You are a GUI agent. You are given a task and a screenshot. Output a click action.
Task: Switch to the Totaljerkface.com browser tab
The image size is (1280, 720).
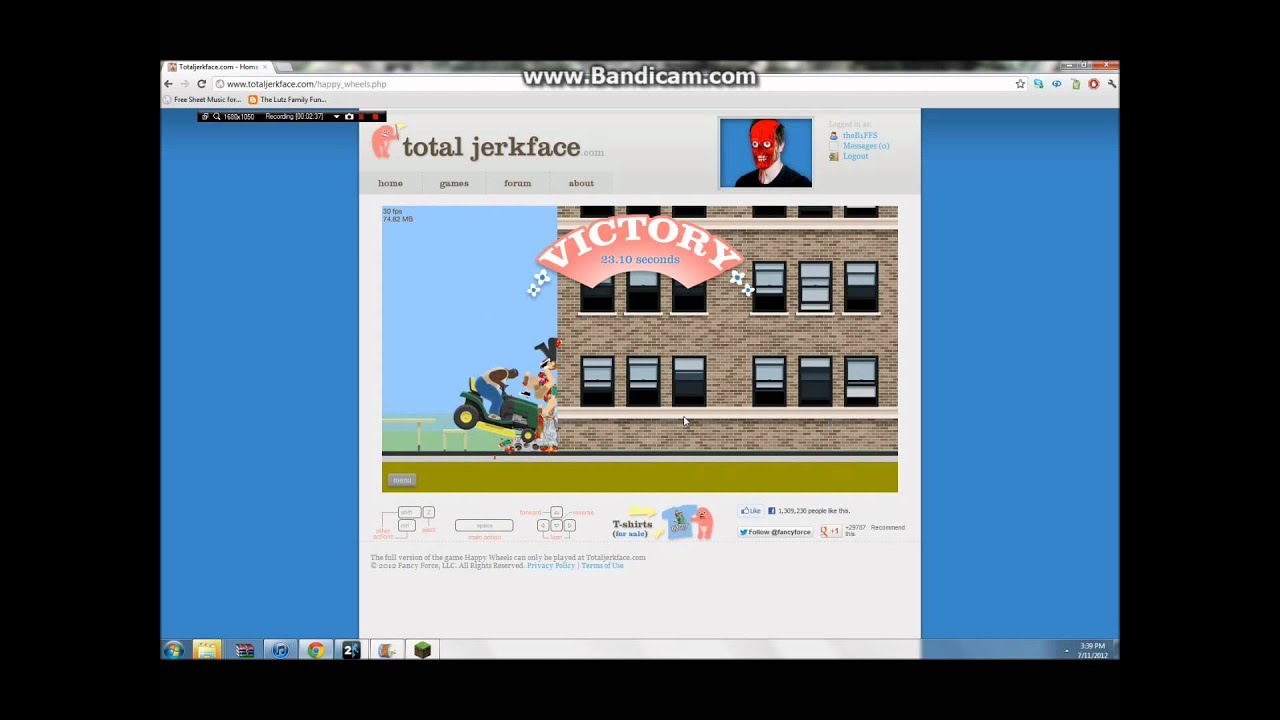218,67
